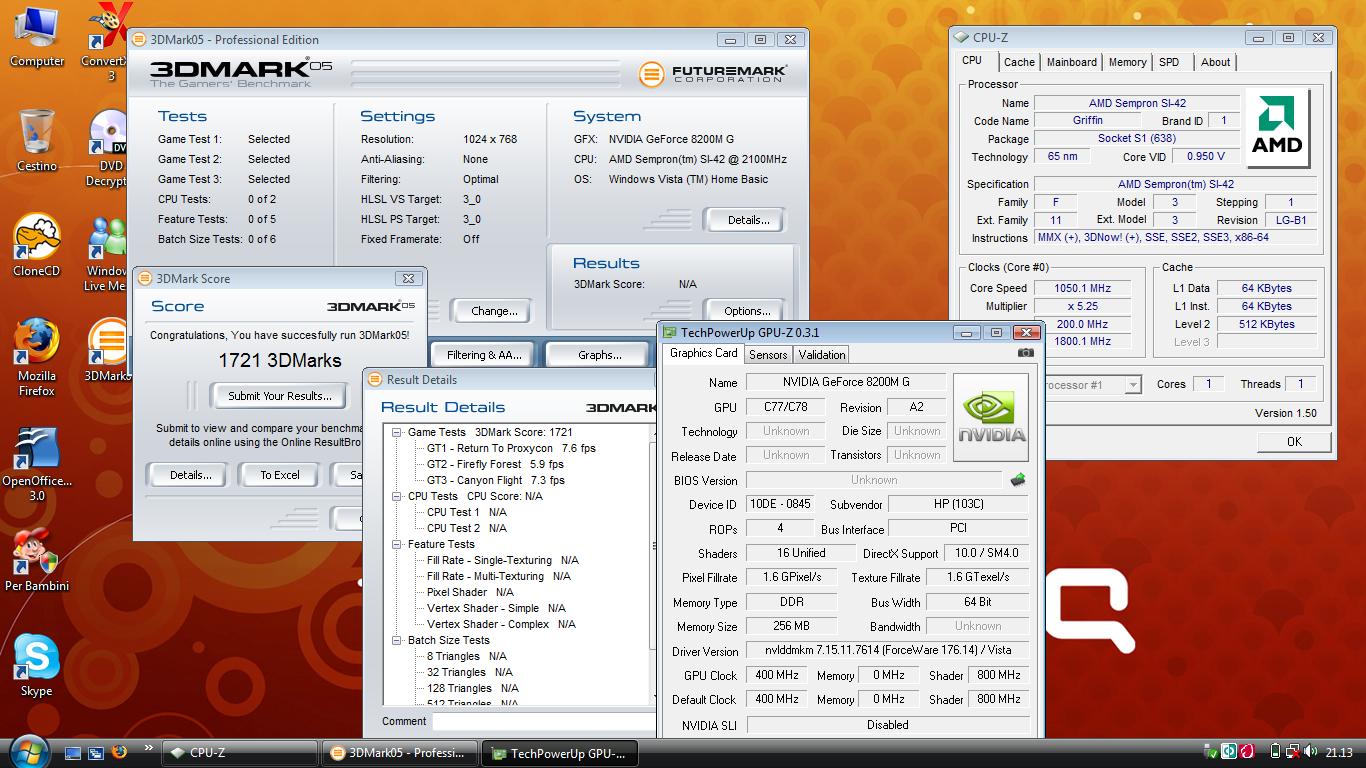Switch to the Cache tab in CPU-Z
Screen dimensions: 1366x768
click(x=1019, y=62)
